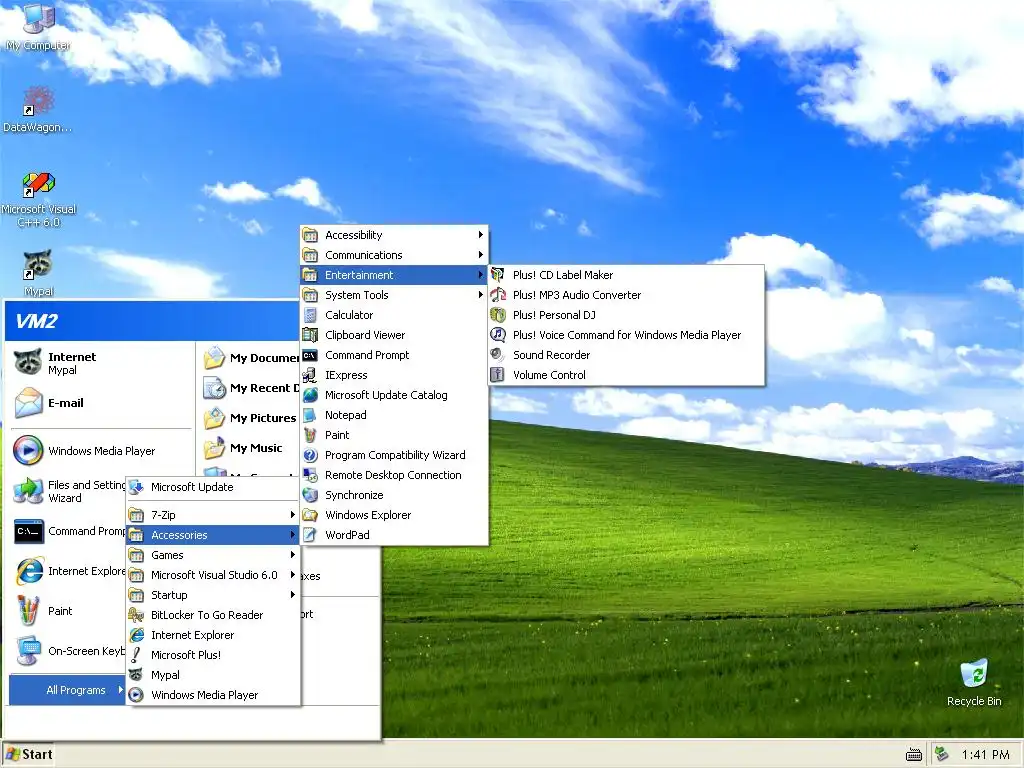Open Microsoft Update entry
This screenshot has height=768, width=1024.
pyautogui.click(x=213, y=487)
